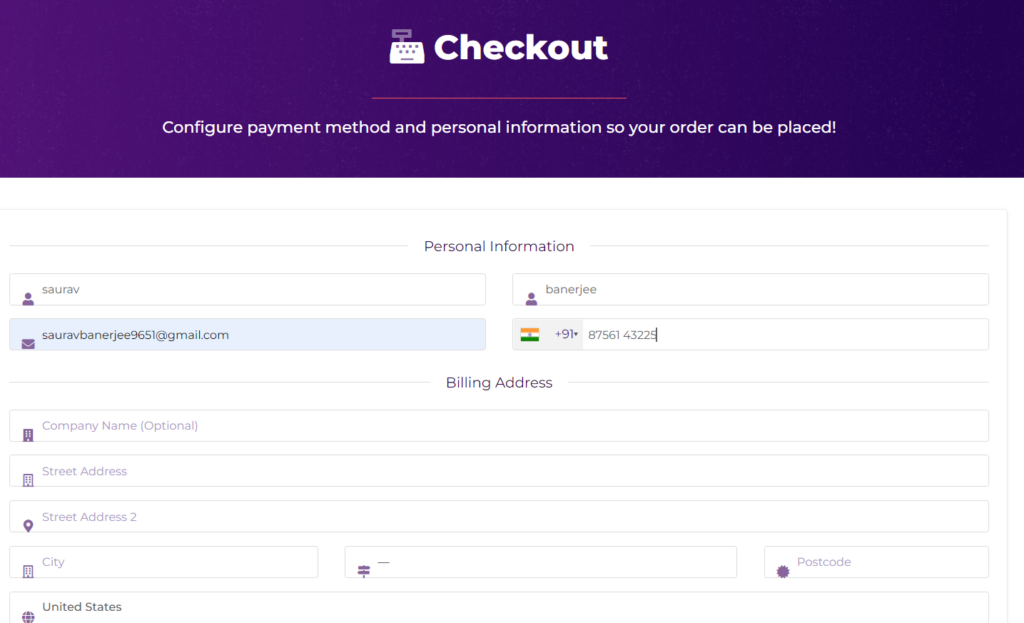Screen dimensions: 1024x623
Task: Open the state selection dropdown
Action: (550, 562)
